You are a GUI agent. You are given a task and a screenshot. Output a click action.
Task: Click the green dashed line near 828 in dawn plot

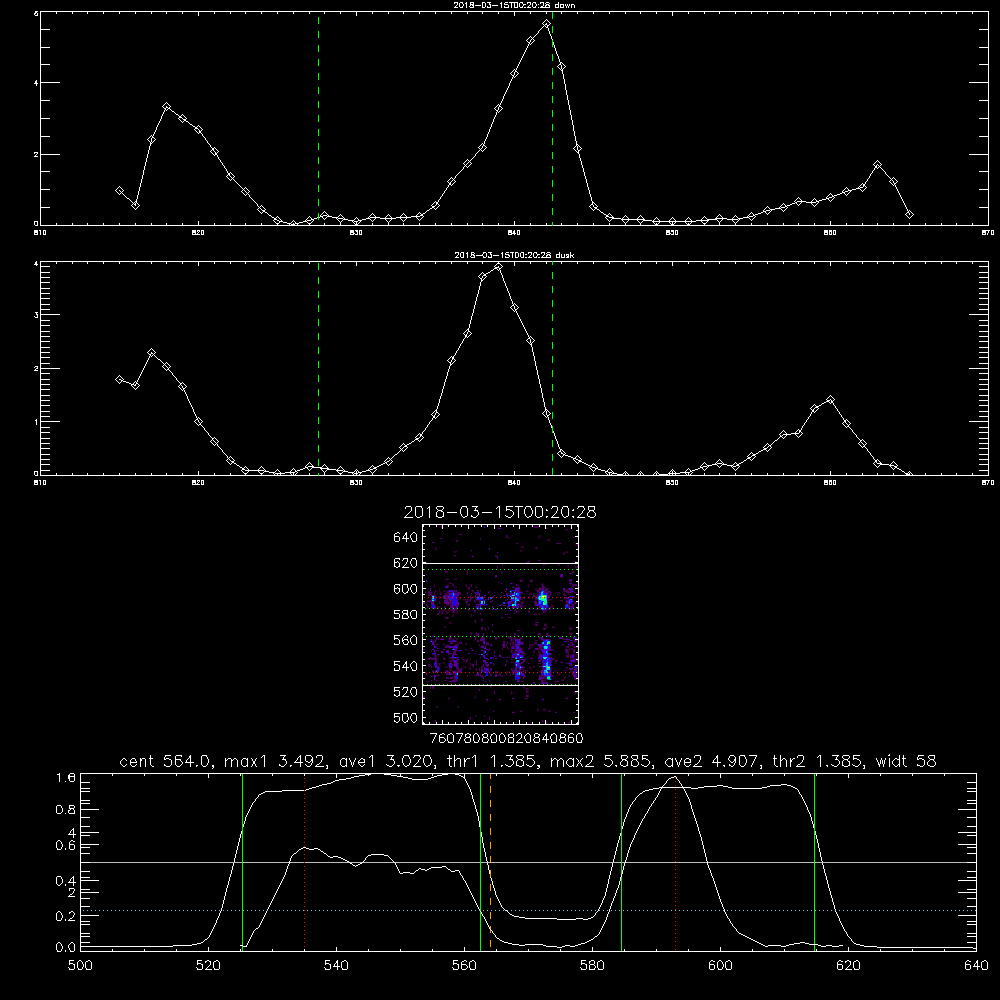tap(318, 118)
